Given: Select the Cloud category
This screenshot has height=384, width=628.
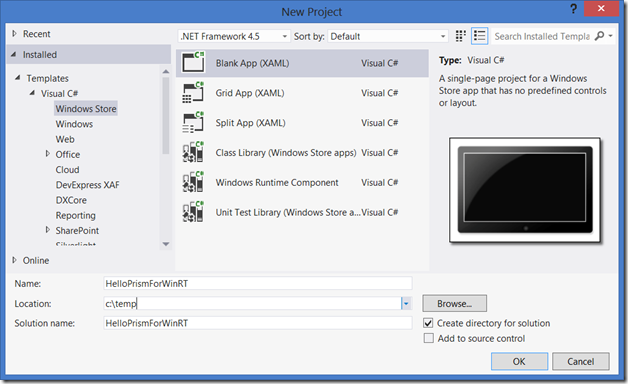Looking at the screenshot, I should coord(67,169).
